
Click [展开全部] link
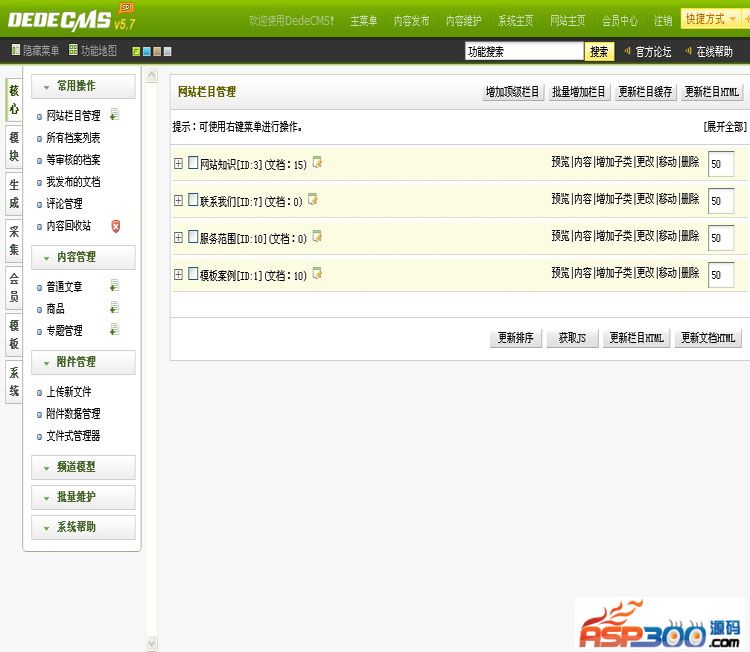point(725,127)
